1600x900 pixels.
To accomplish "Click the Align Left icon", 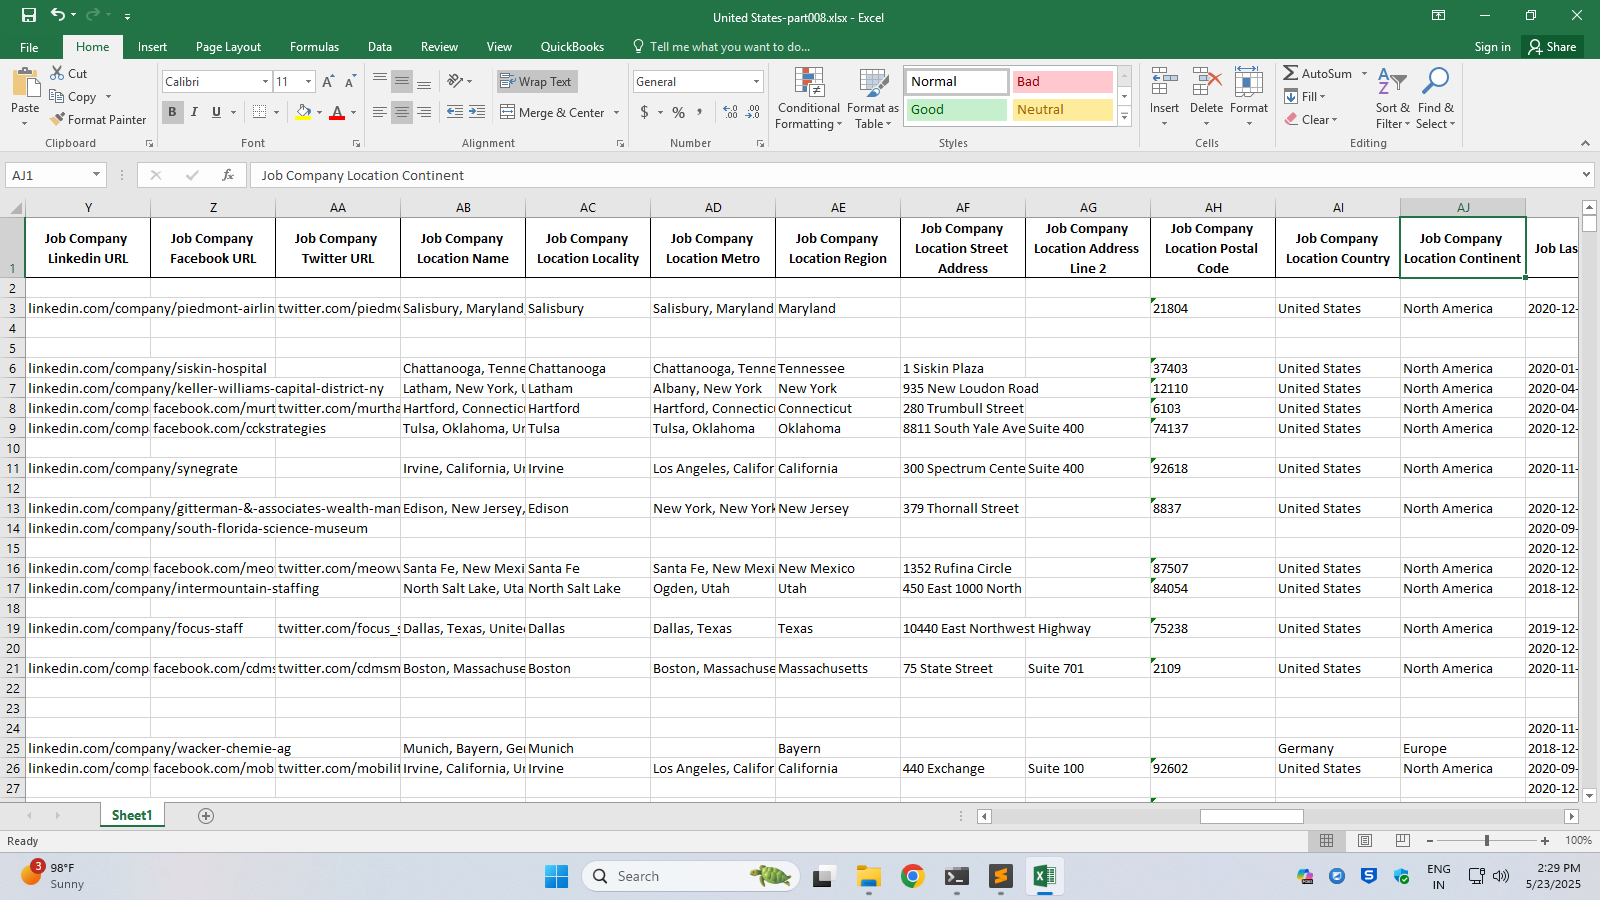I will [x=380, y=112].
